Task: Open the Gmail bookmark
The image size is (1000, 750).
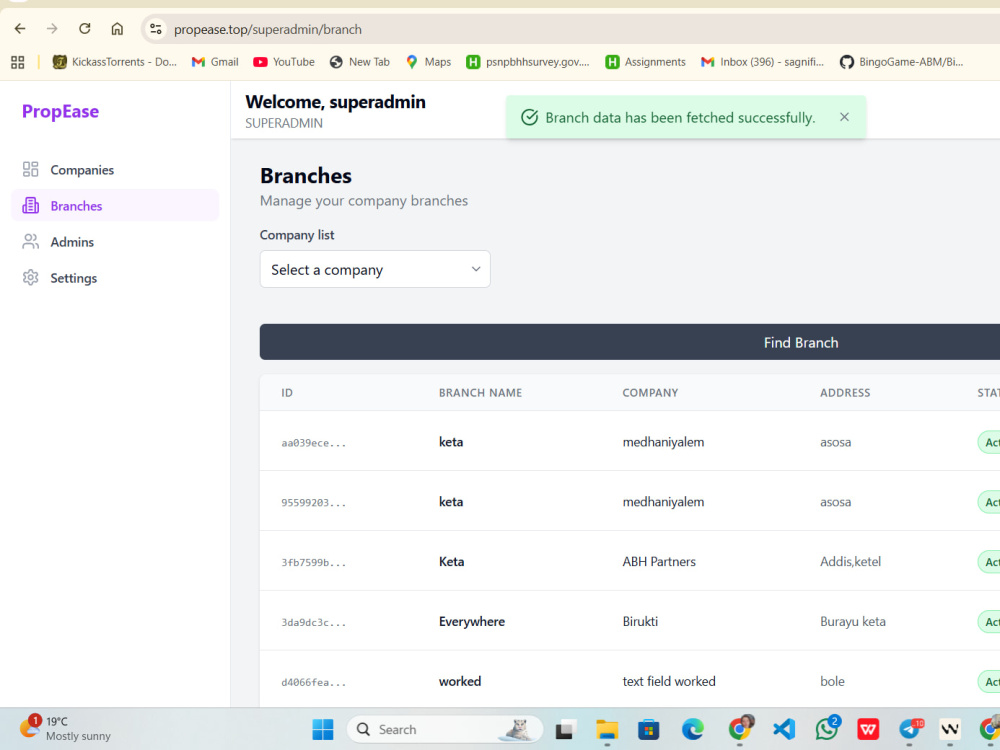Action: pyautogui.click(x=215, y=62)
